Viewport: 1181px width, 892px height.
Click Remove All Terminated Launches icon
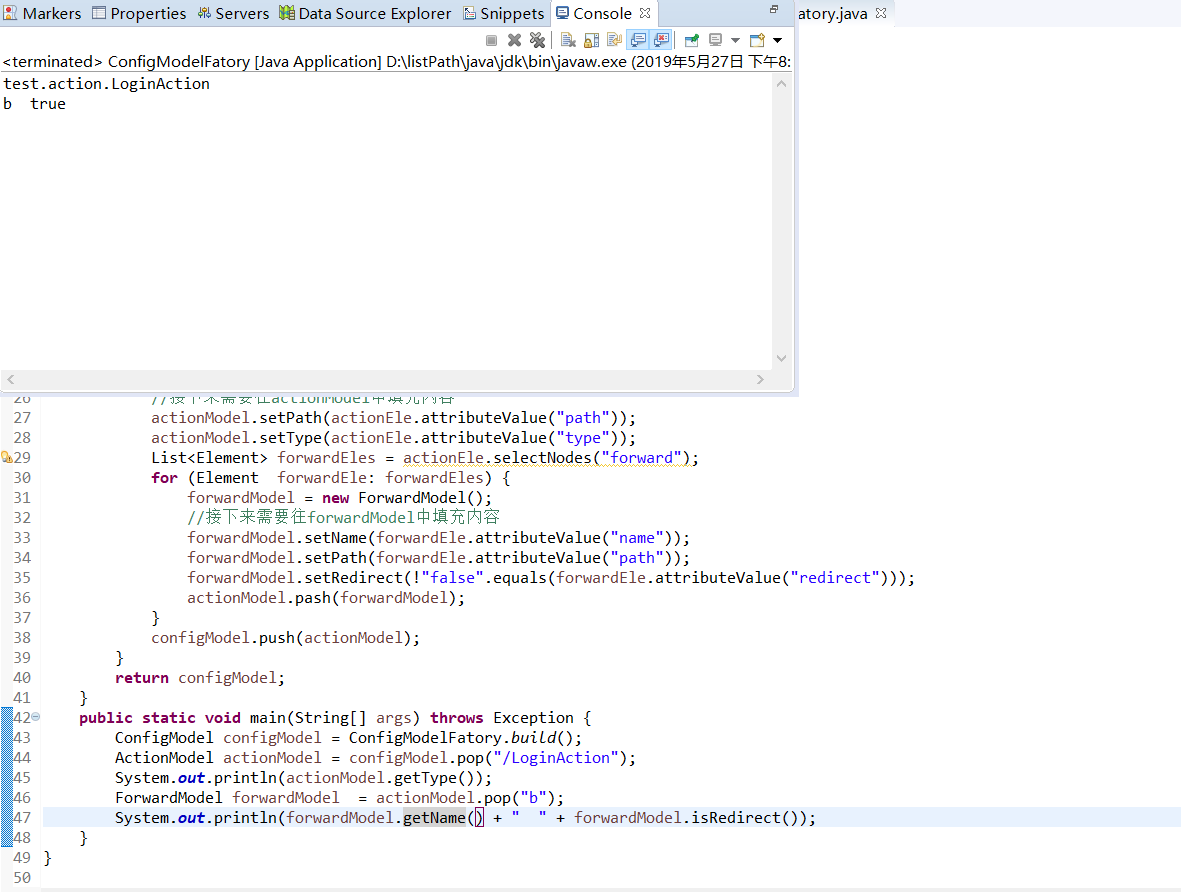click(537, 40)
